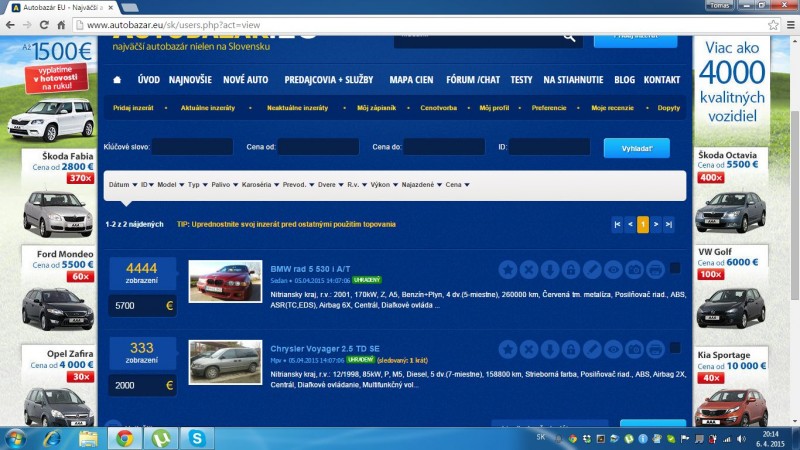The image size is (800, 450).
Task: Click the Moje recenzie link
Action: pos(612,108)
